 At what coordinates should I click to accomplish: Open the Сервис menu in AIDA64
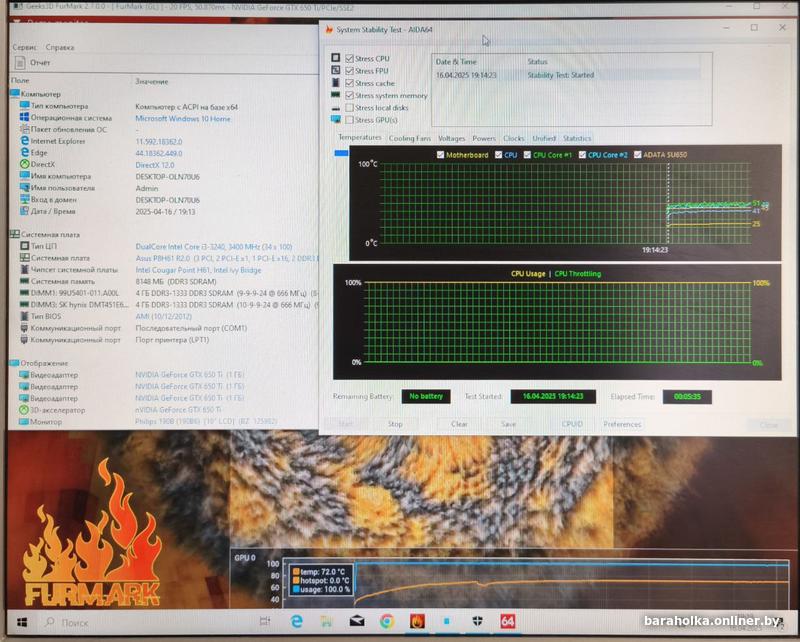(24, 47)
